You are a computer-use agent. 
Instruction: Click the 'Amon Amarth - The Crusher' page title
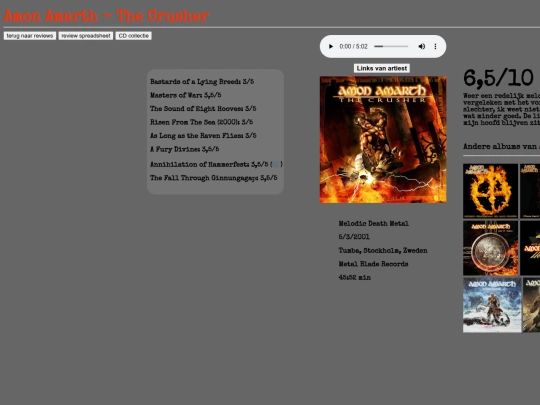(x=106, y=16)
